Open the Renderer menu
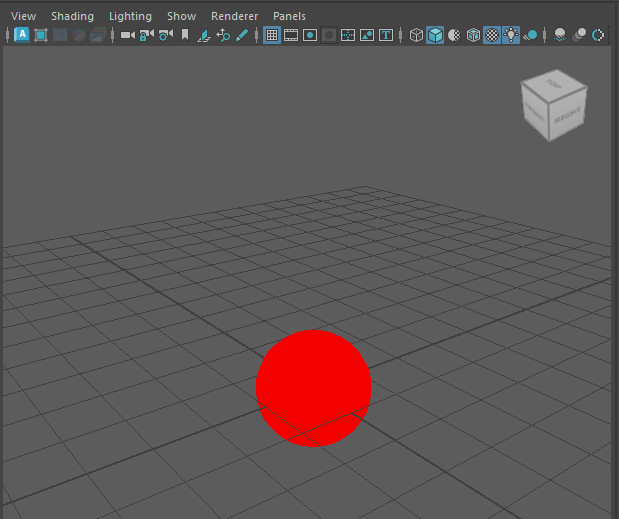Image resolution: width=619 pixels, height=519 pixels. 234,16
